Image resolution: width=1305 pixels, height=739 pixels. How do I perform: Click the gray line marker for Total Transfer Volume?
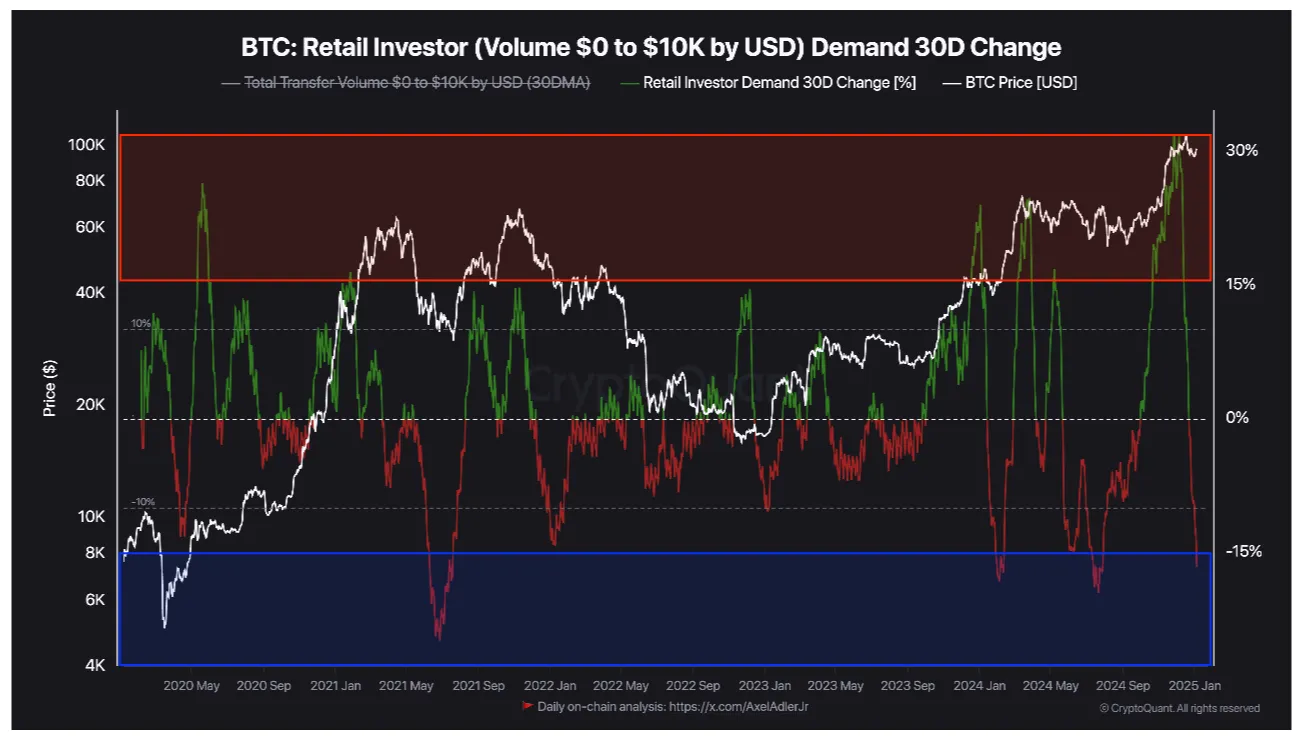click(x=231, y=83)
